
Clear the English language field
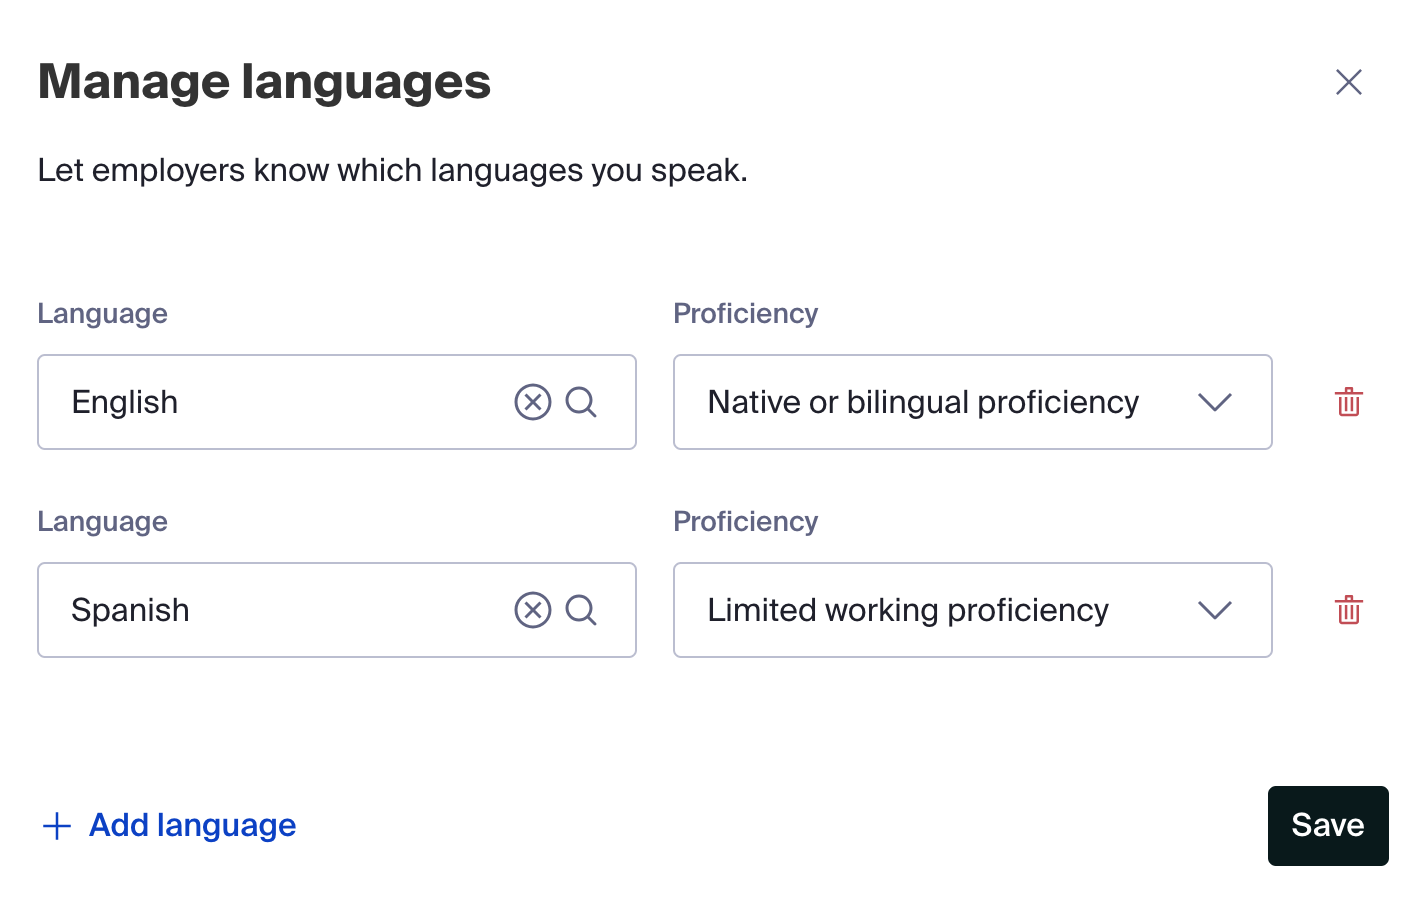point(533,402)
